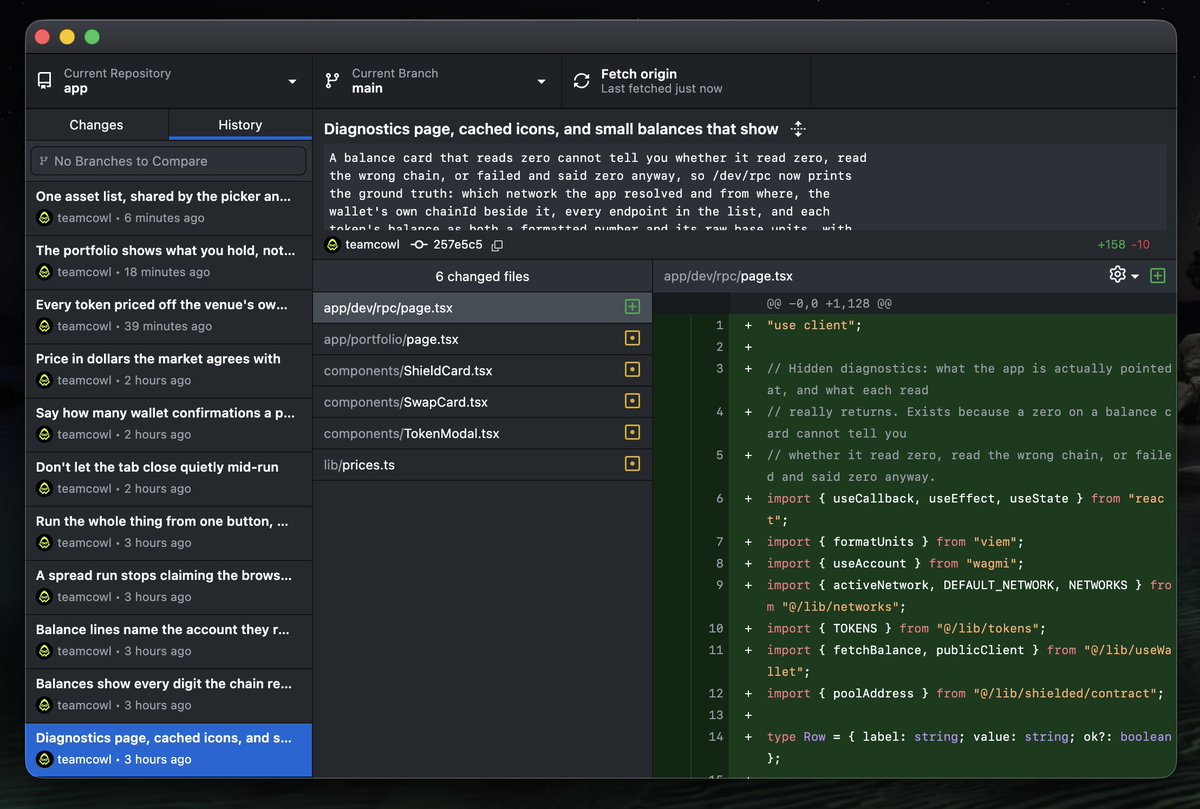Click the added-file icon next to app/dev/rpc/page.tsx

coord(632,307)
